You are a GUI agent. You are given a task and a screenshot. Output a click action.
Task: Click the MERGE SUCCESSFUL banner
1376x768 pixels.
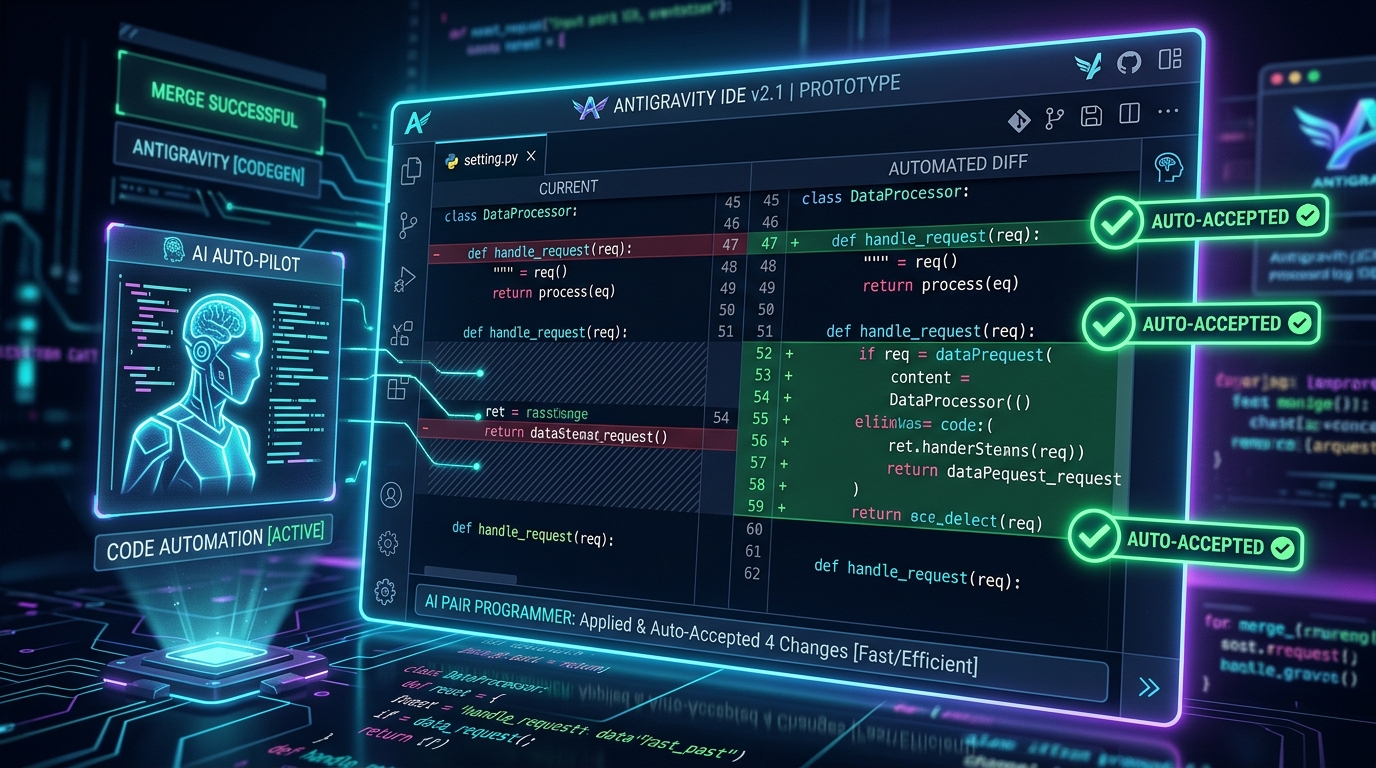(x=222, y=104)
